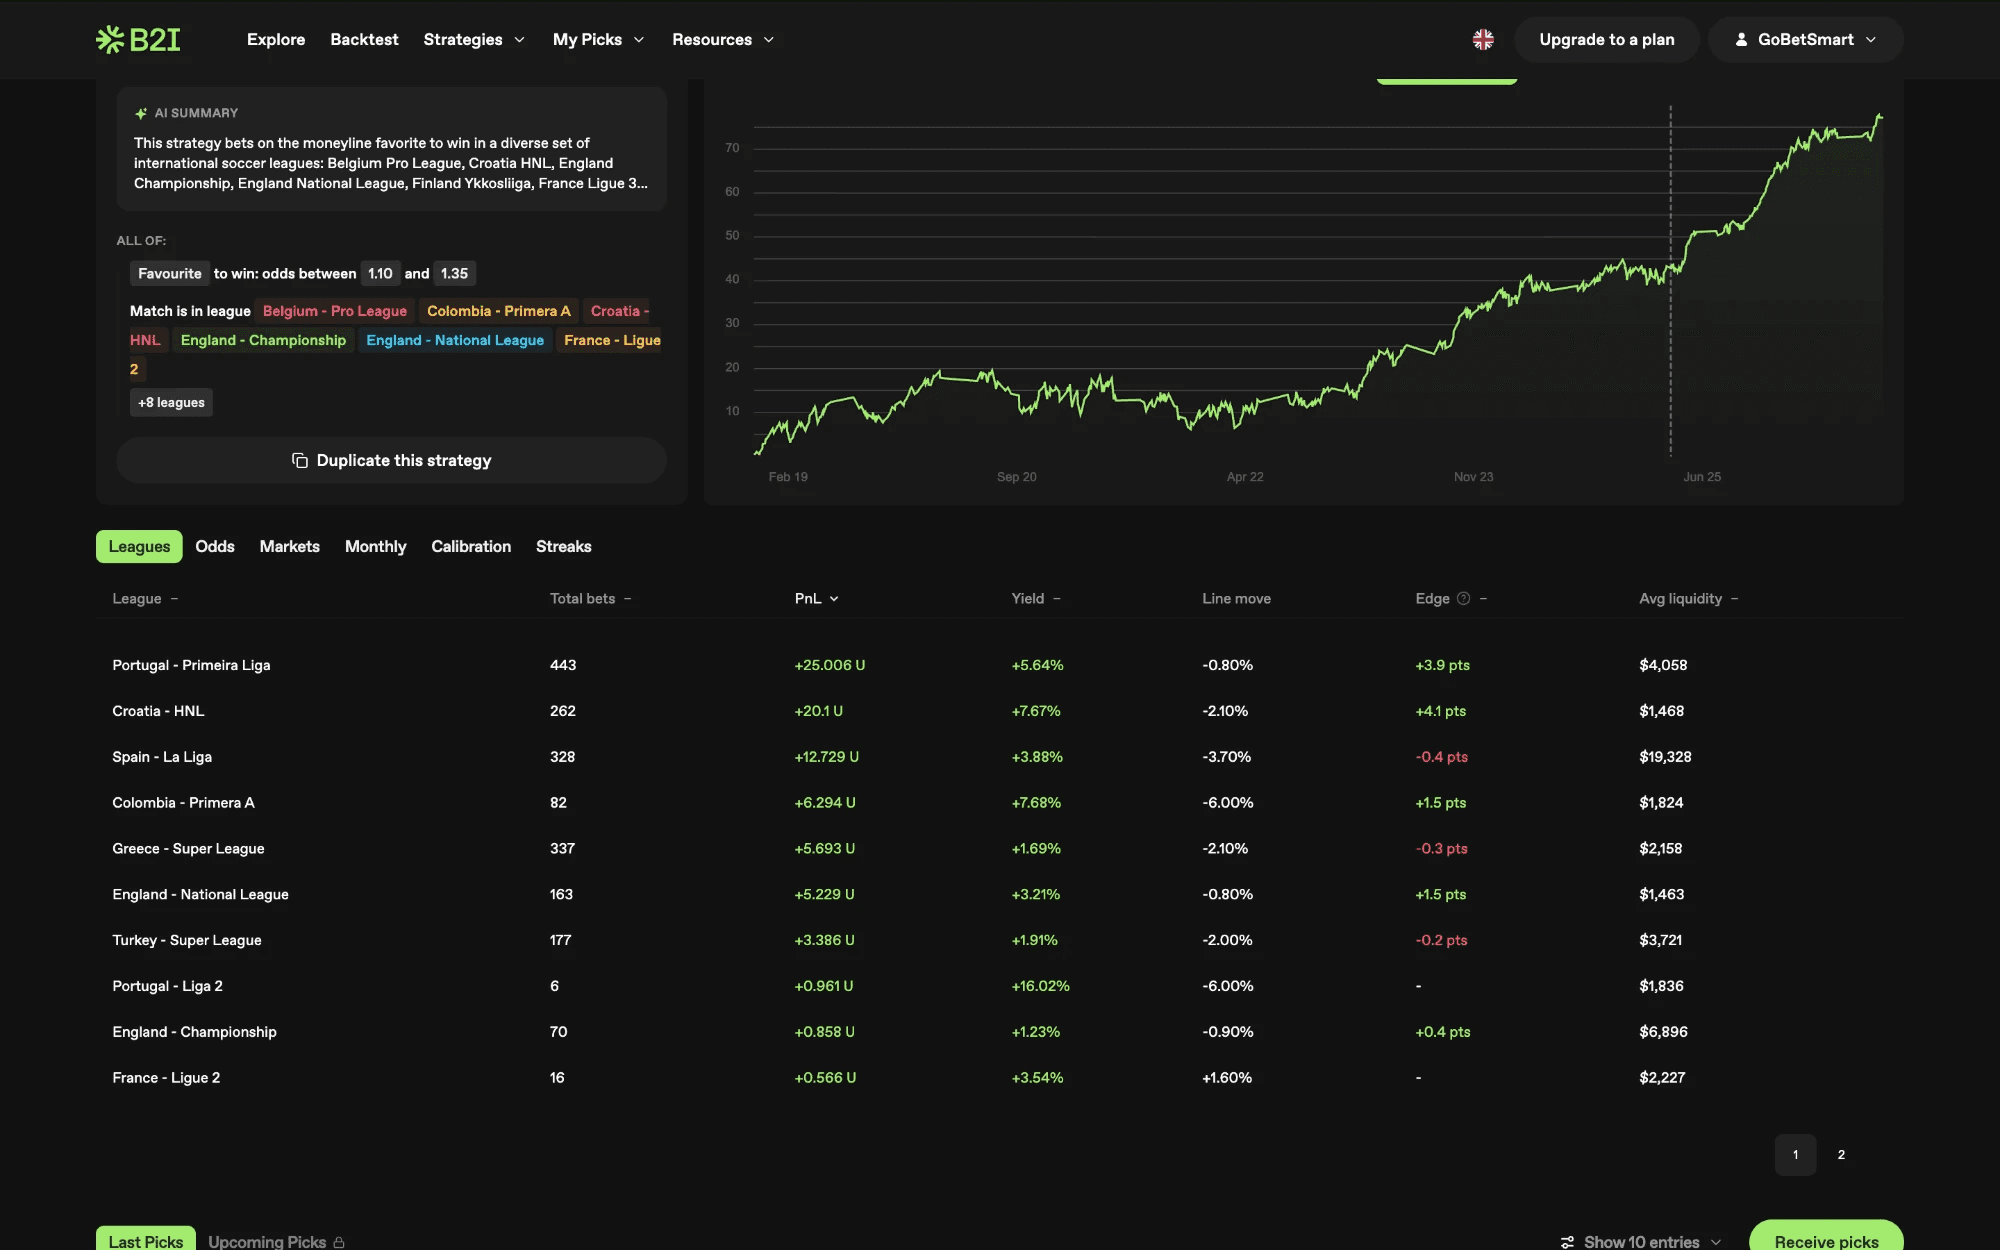Image resolution: width=2000 pixels, height=1250 pixels.
Task: Click Turkey - Super League row
Action: (x=1000, y=940)
